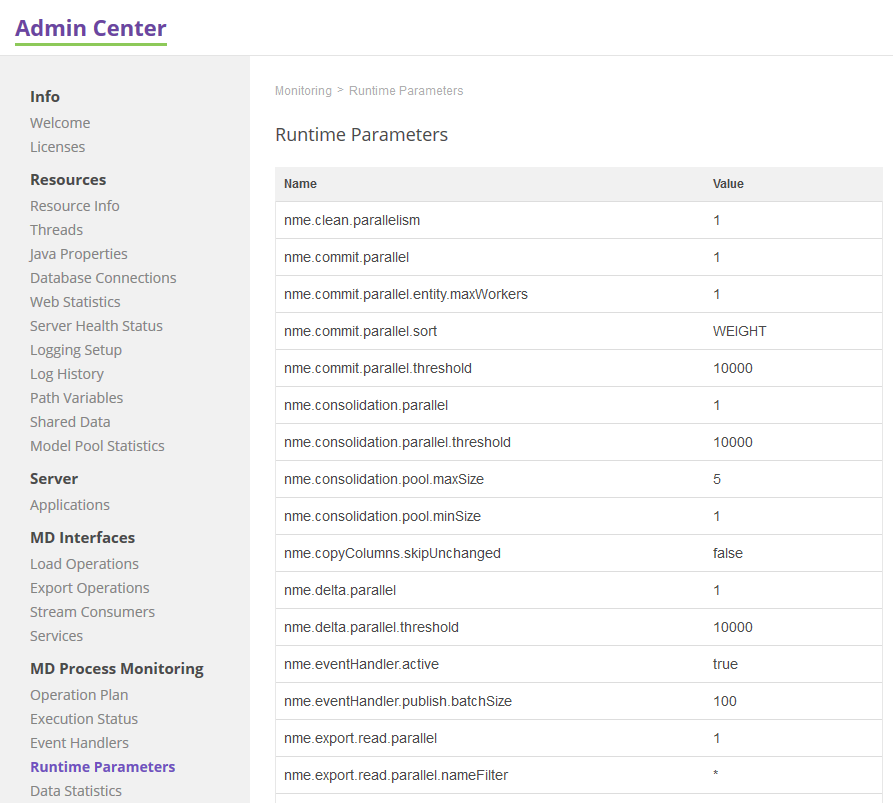893x803 pixels.
Task: Select Threads in the Resources section
Action: pos(56,230)
